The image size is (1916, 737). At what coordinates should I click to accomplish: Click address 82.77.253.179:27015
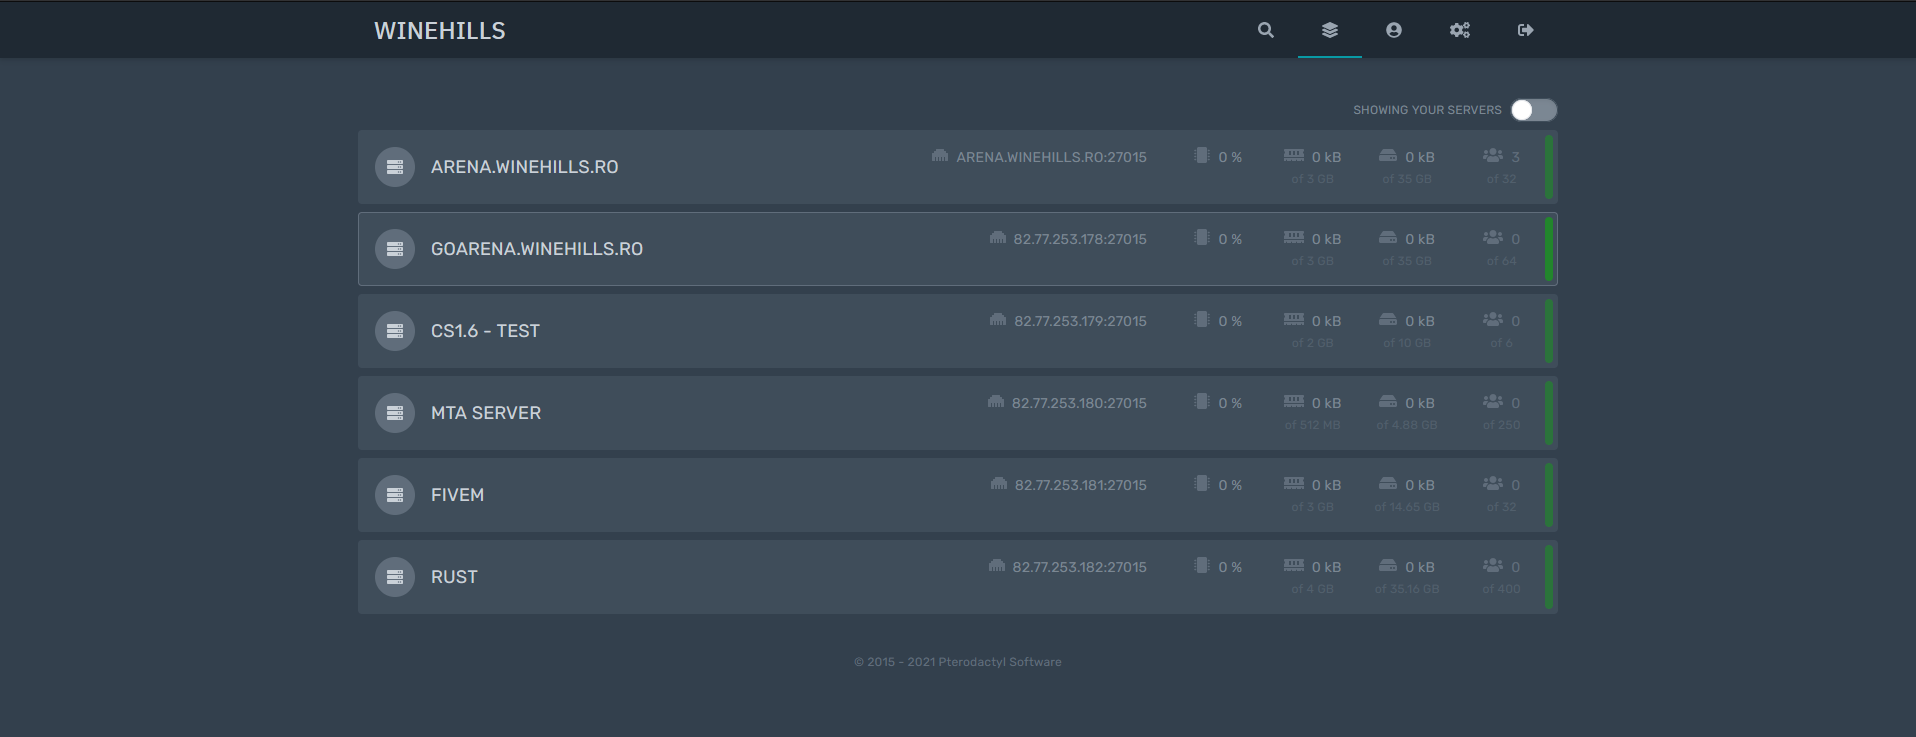point(1079,321)
